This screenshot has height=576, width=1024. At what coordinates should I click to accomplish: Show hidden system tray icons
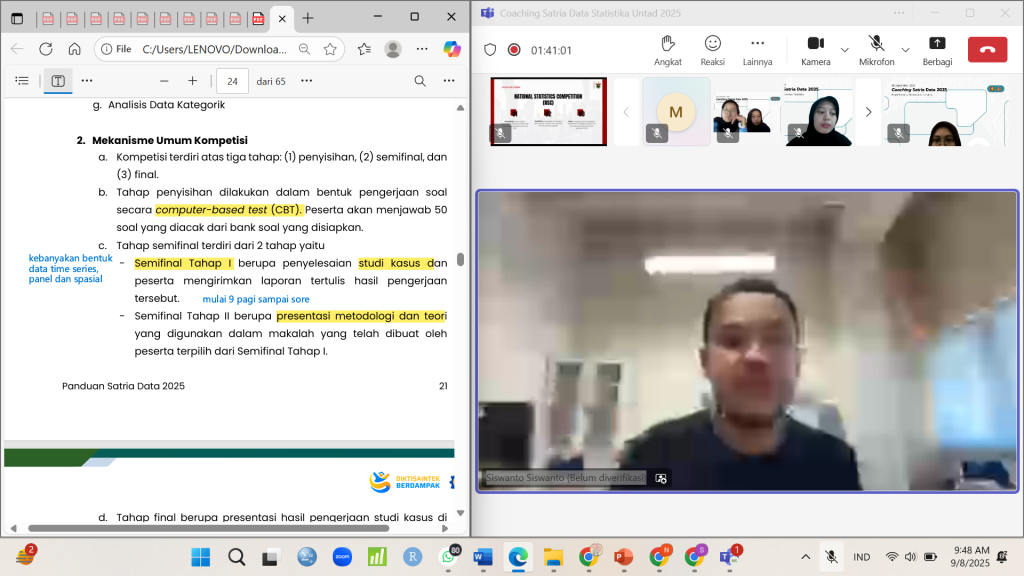pyautogui.click(x=806, y=557)
